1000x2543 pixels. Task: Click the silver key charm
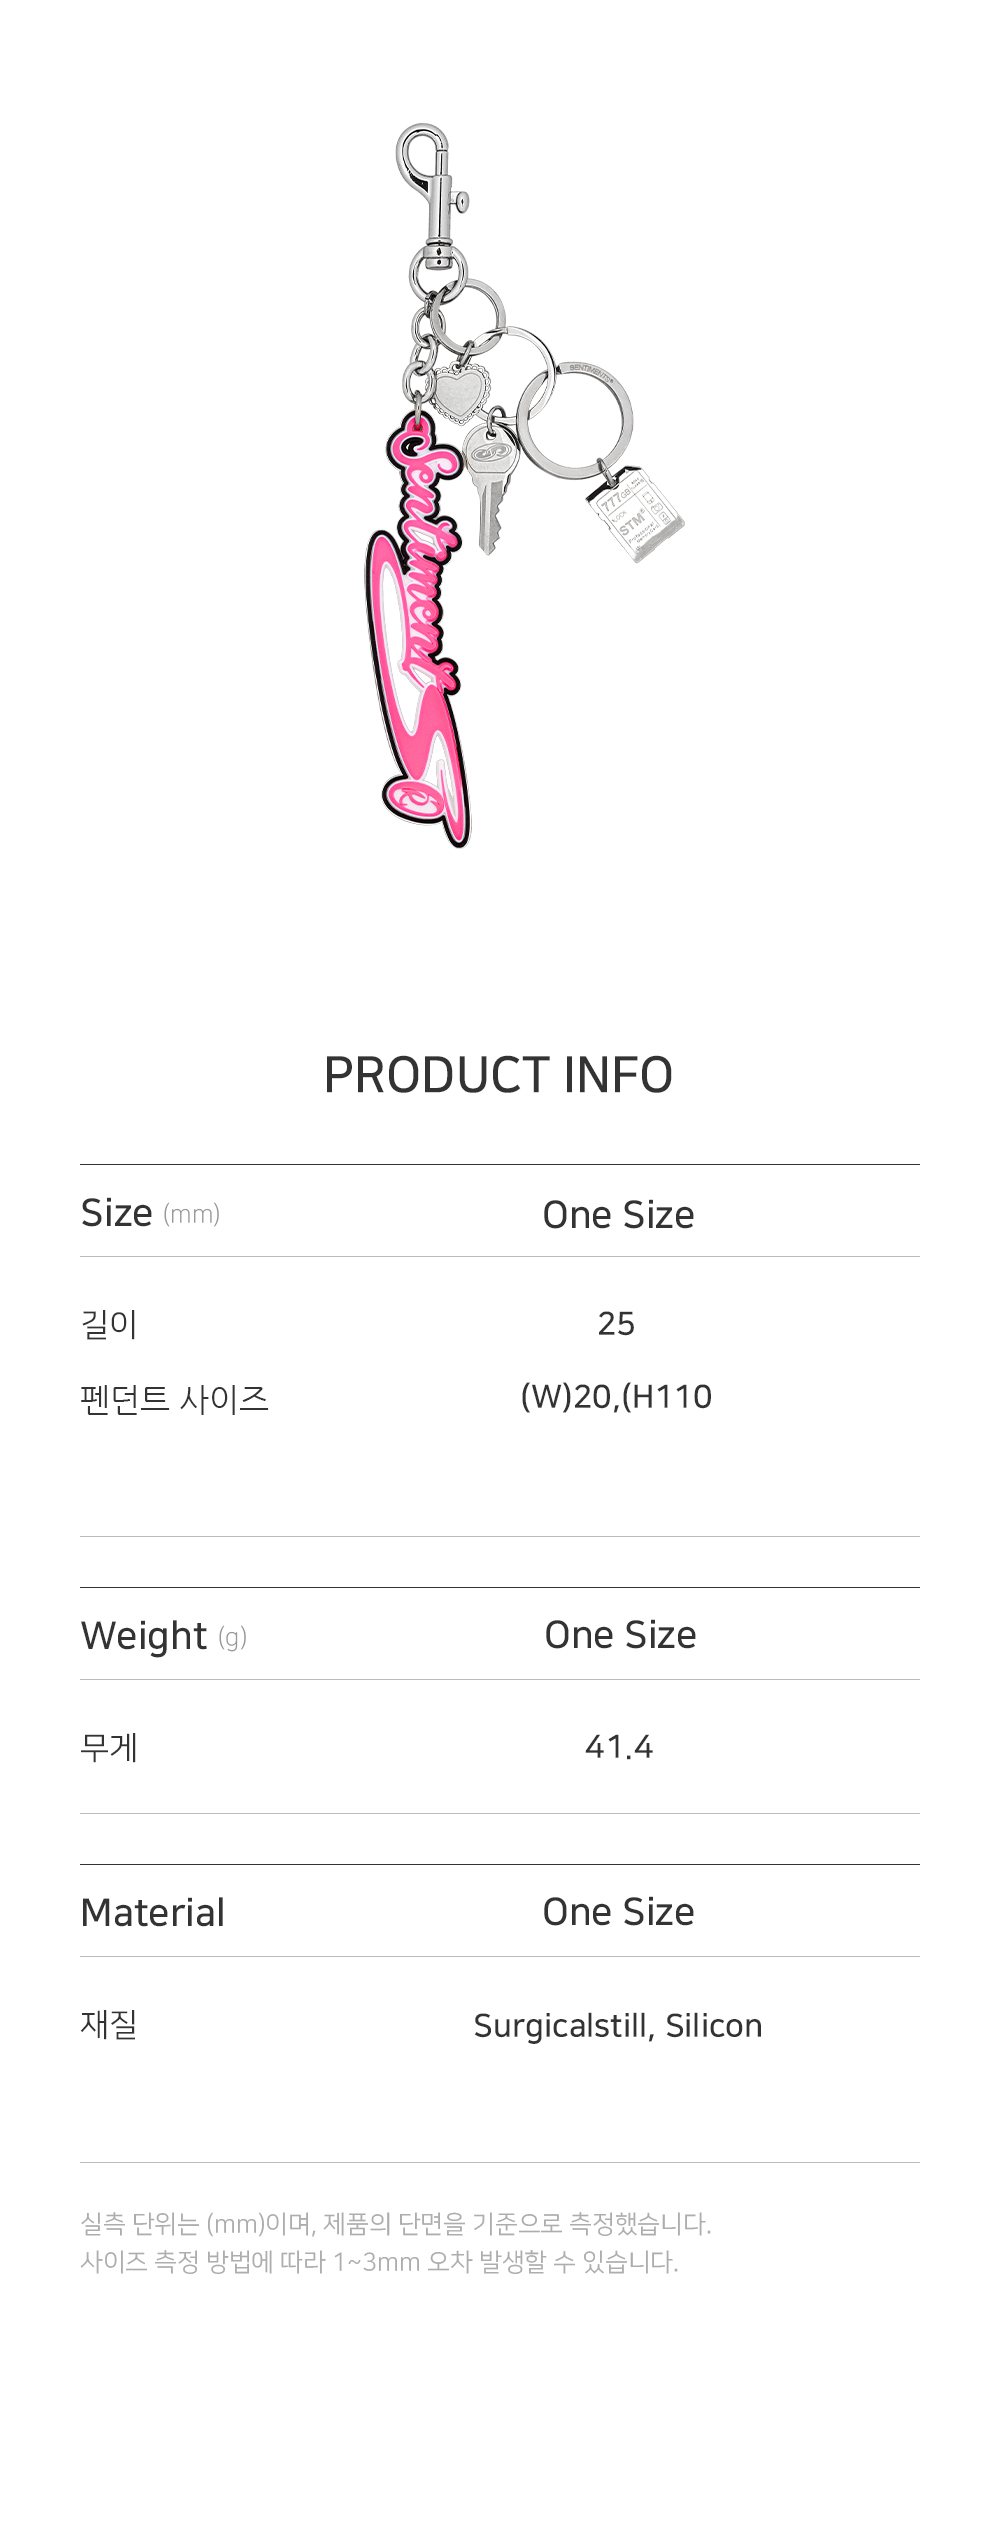pyautogui.click(x=490, y=485)
